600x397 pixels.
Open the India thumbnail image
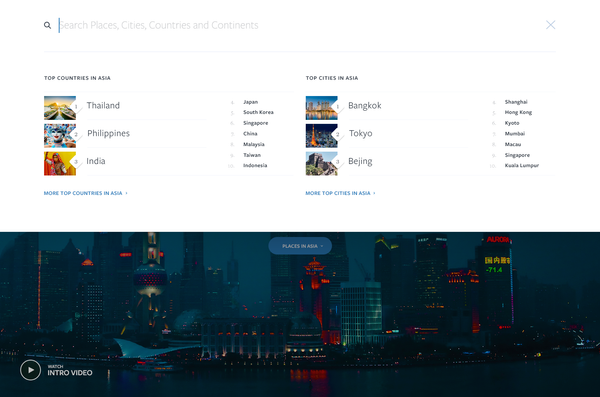point(60,163)
